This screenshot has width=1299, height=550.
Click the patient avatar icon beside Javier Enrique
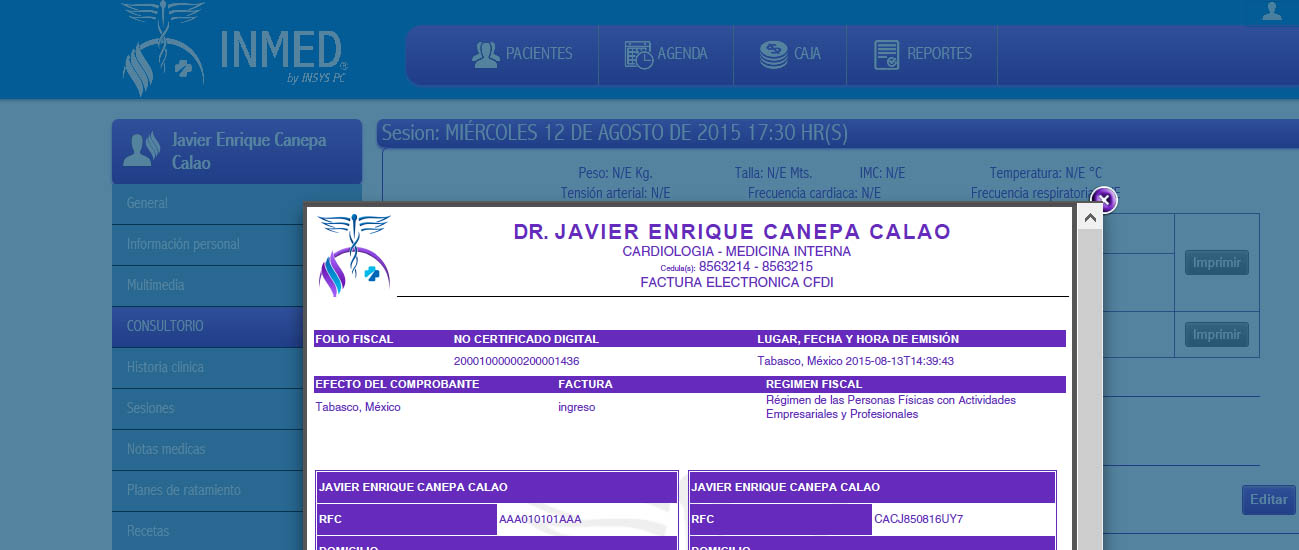139,149
